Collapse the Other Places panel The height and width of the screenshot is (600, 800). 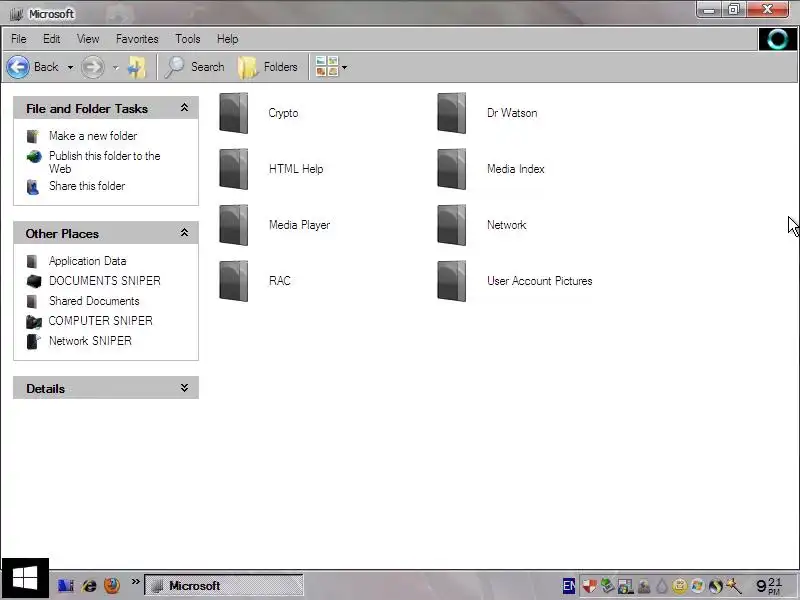pyautogui.click(x=184, y=233)
